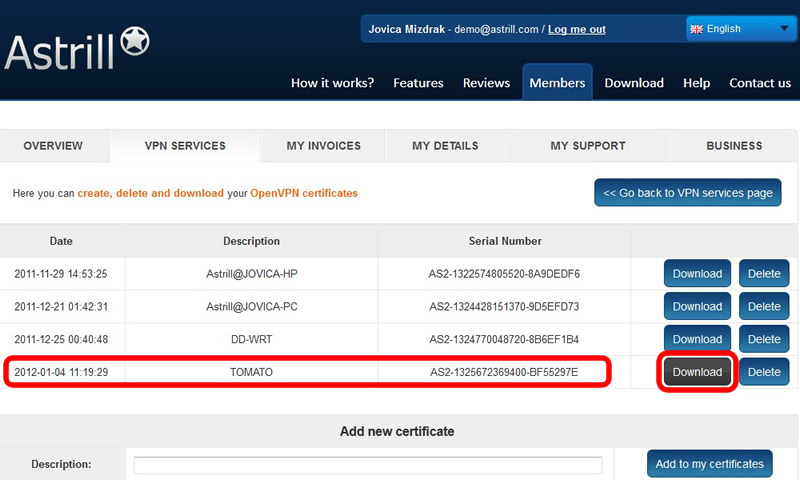Download the DD-WRT certificate

click(697, 339)
